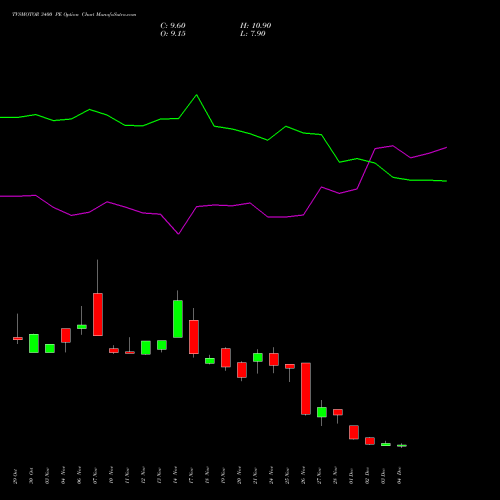Click the red candle above 24 Nov

[274, 359]
